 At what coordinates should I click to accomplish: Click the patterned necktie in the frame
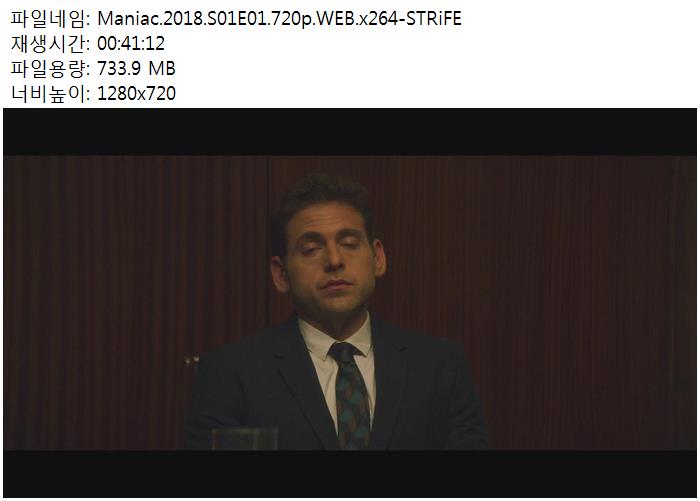(351, 393)
